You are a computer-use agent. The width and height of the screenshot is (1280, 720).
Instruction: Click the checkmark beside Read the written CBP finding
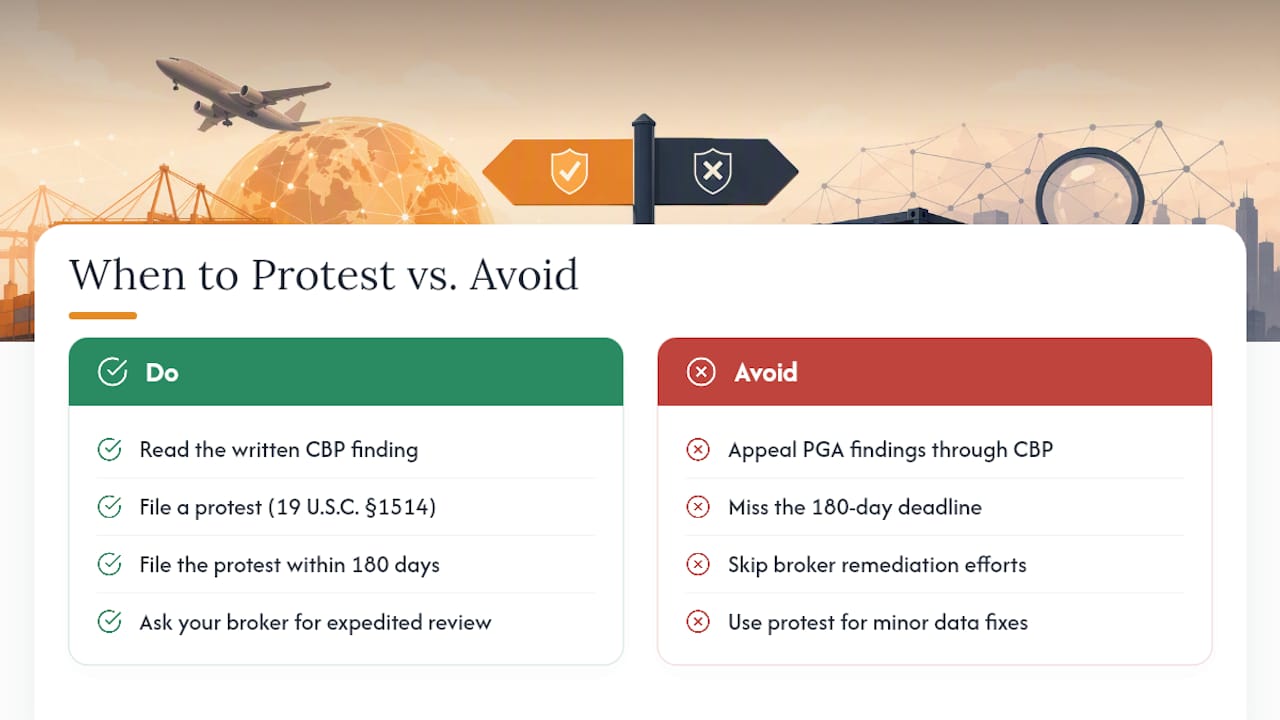pos(109,450)
